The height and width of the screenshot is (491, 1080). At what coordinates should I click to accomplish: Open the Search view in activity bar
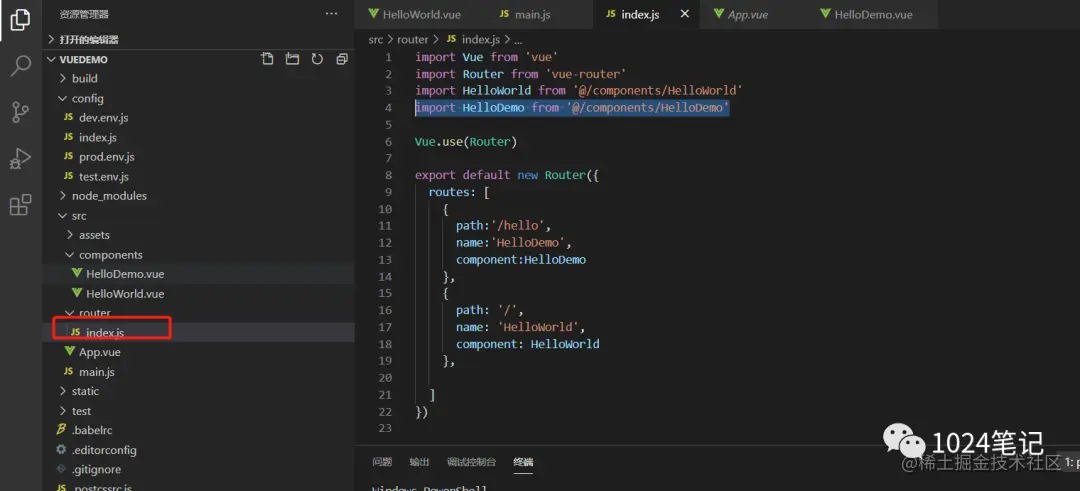click(x=21, y=66)
